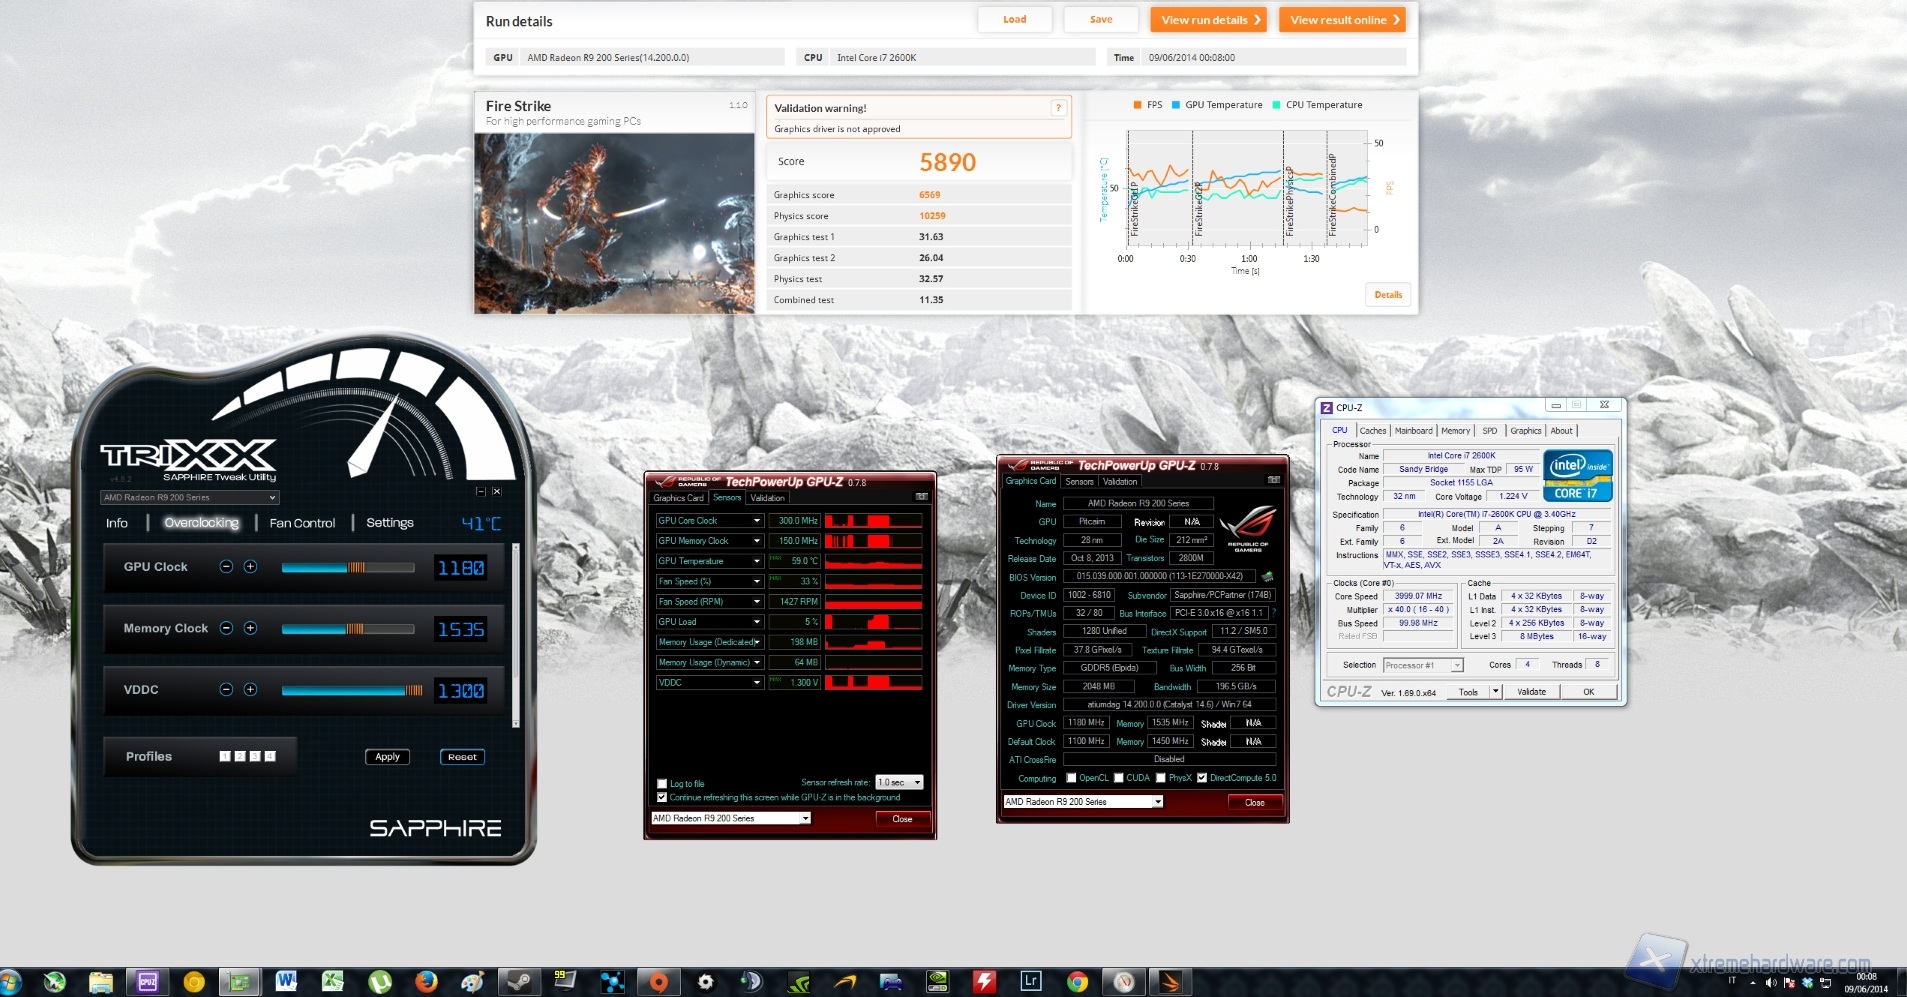Switch to Fan Control tab in TRIXX

pyautogui.click(x=302, y=523)
